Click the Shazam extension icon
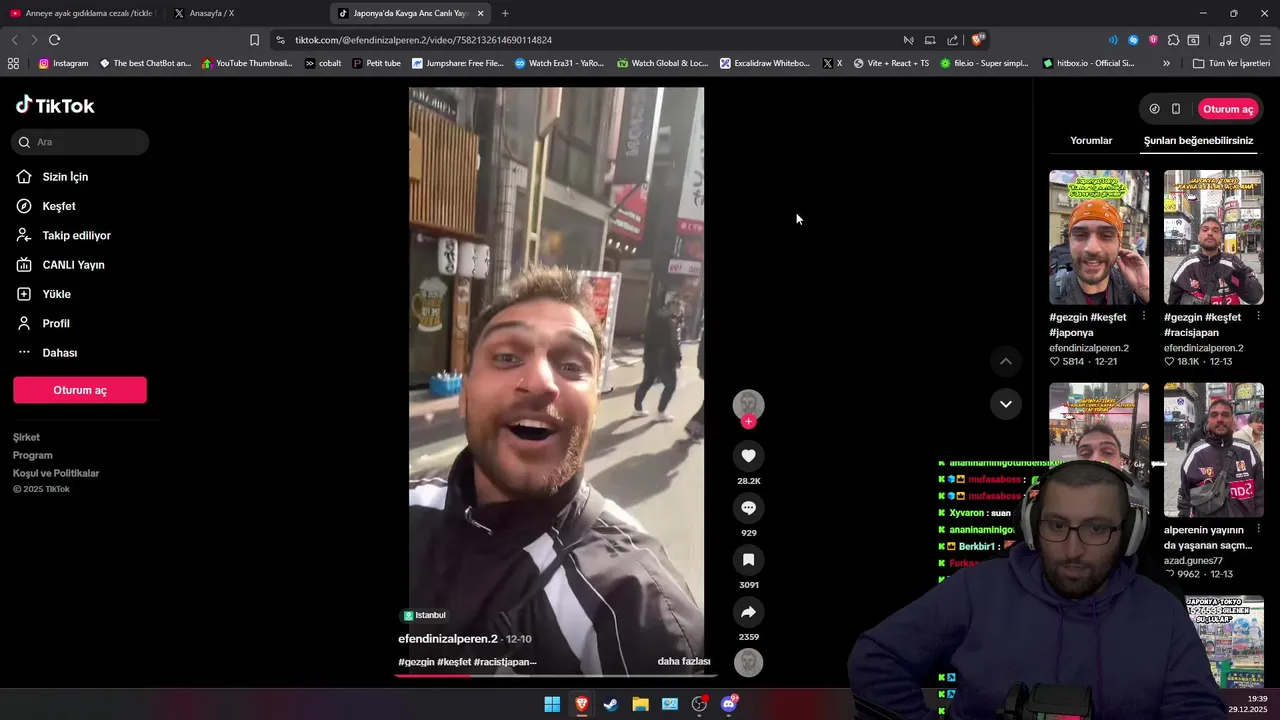 [1133, 40]
